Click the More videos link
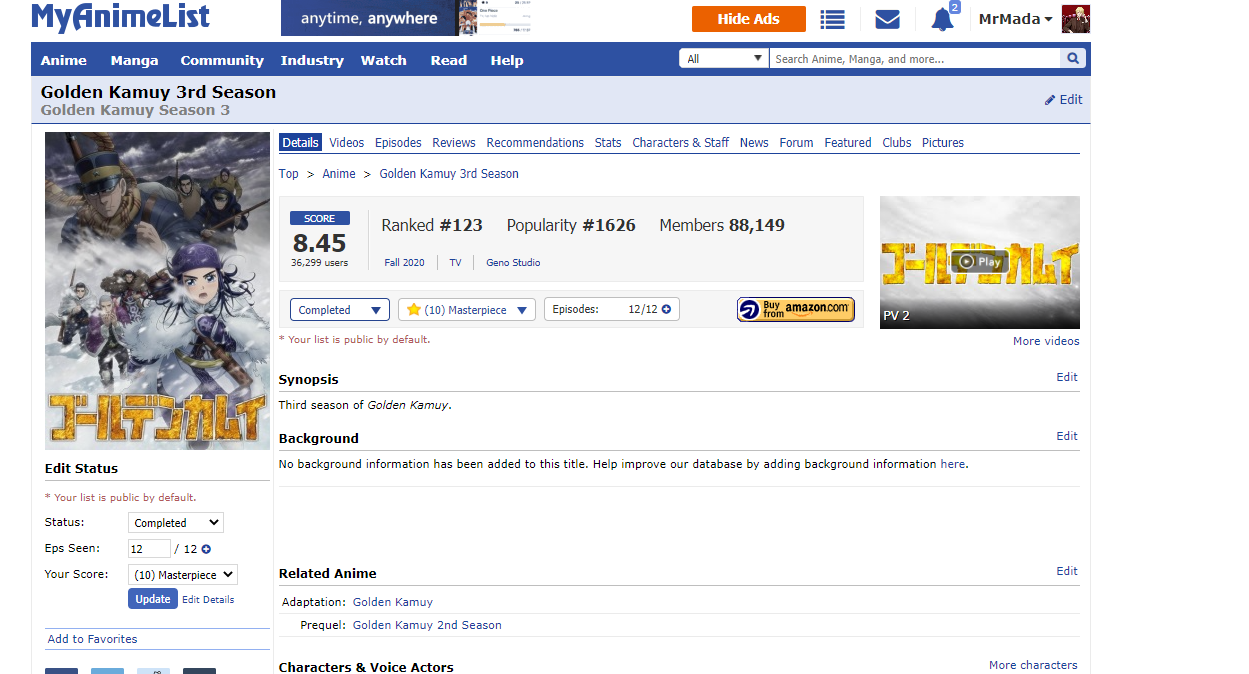The image size is (1249, 674). (x=1046, y=341)
